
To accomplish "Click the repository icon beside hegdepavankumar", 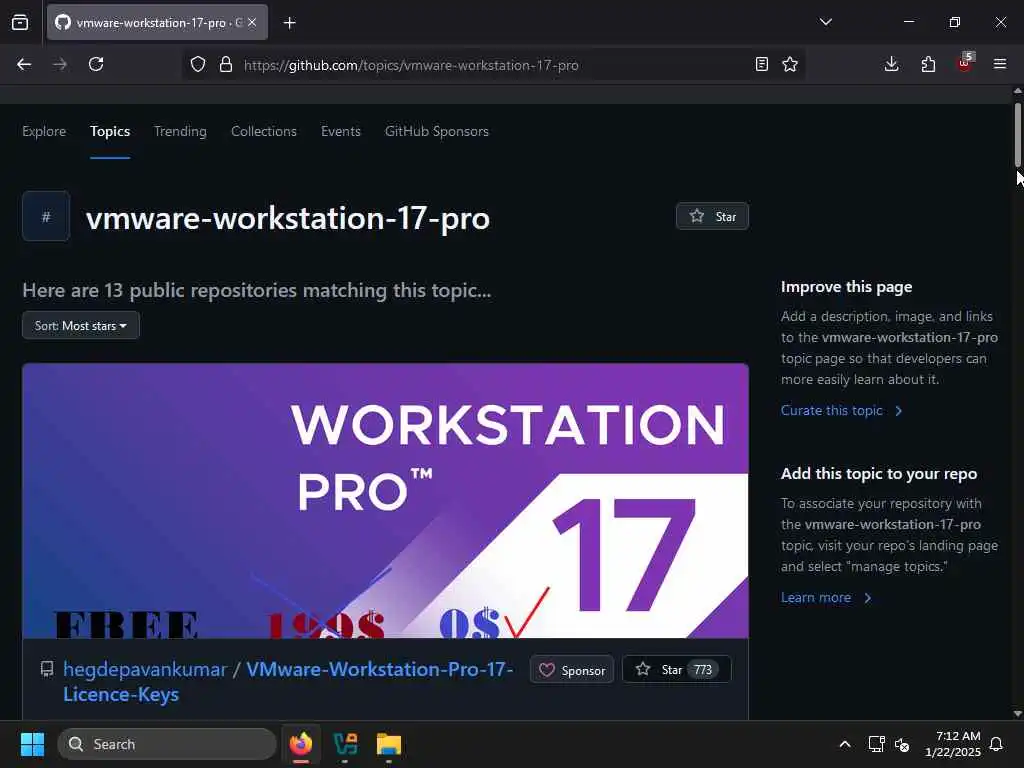I will click(x=47, y=669).
